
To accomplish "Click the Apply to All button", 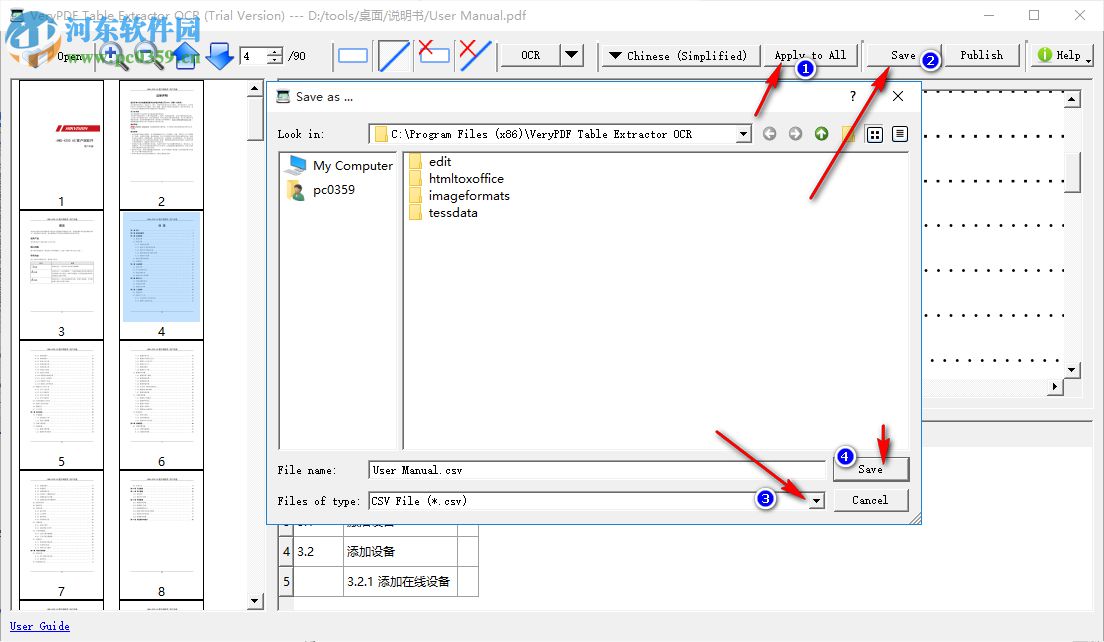I will click(x=810, y=56).
